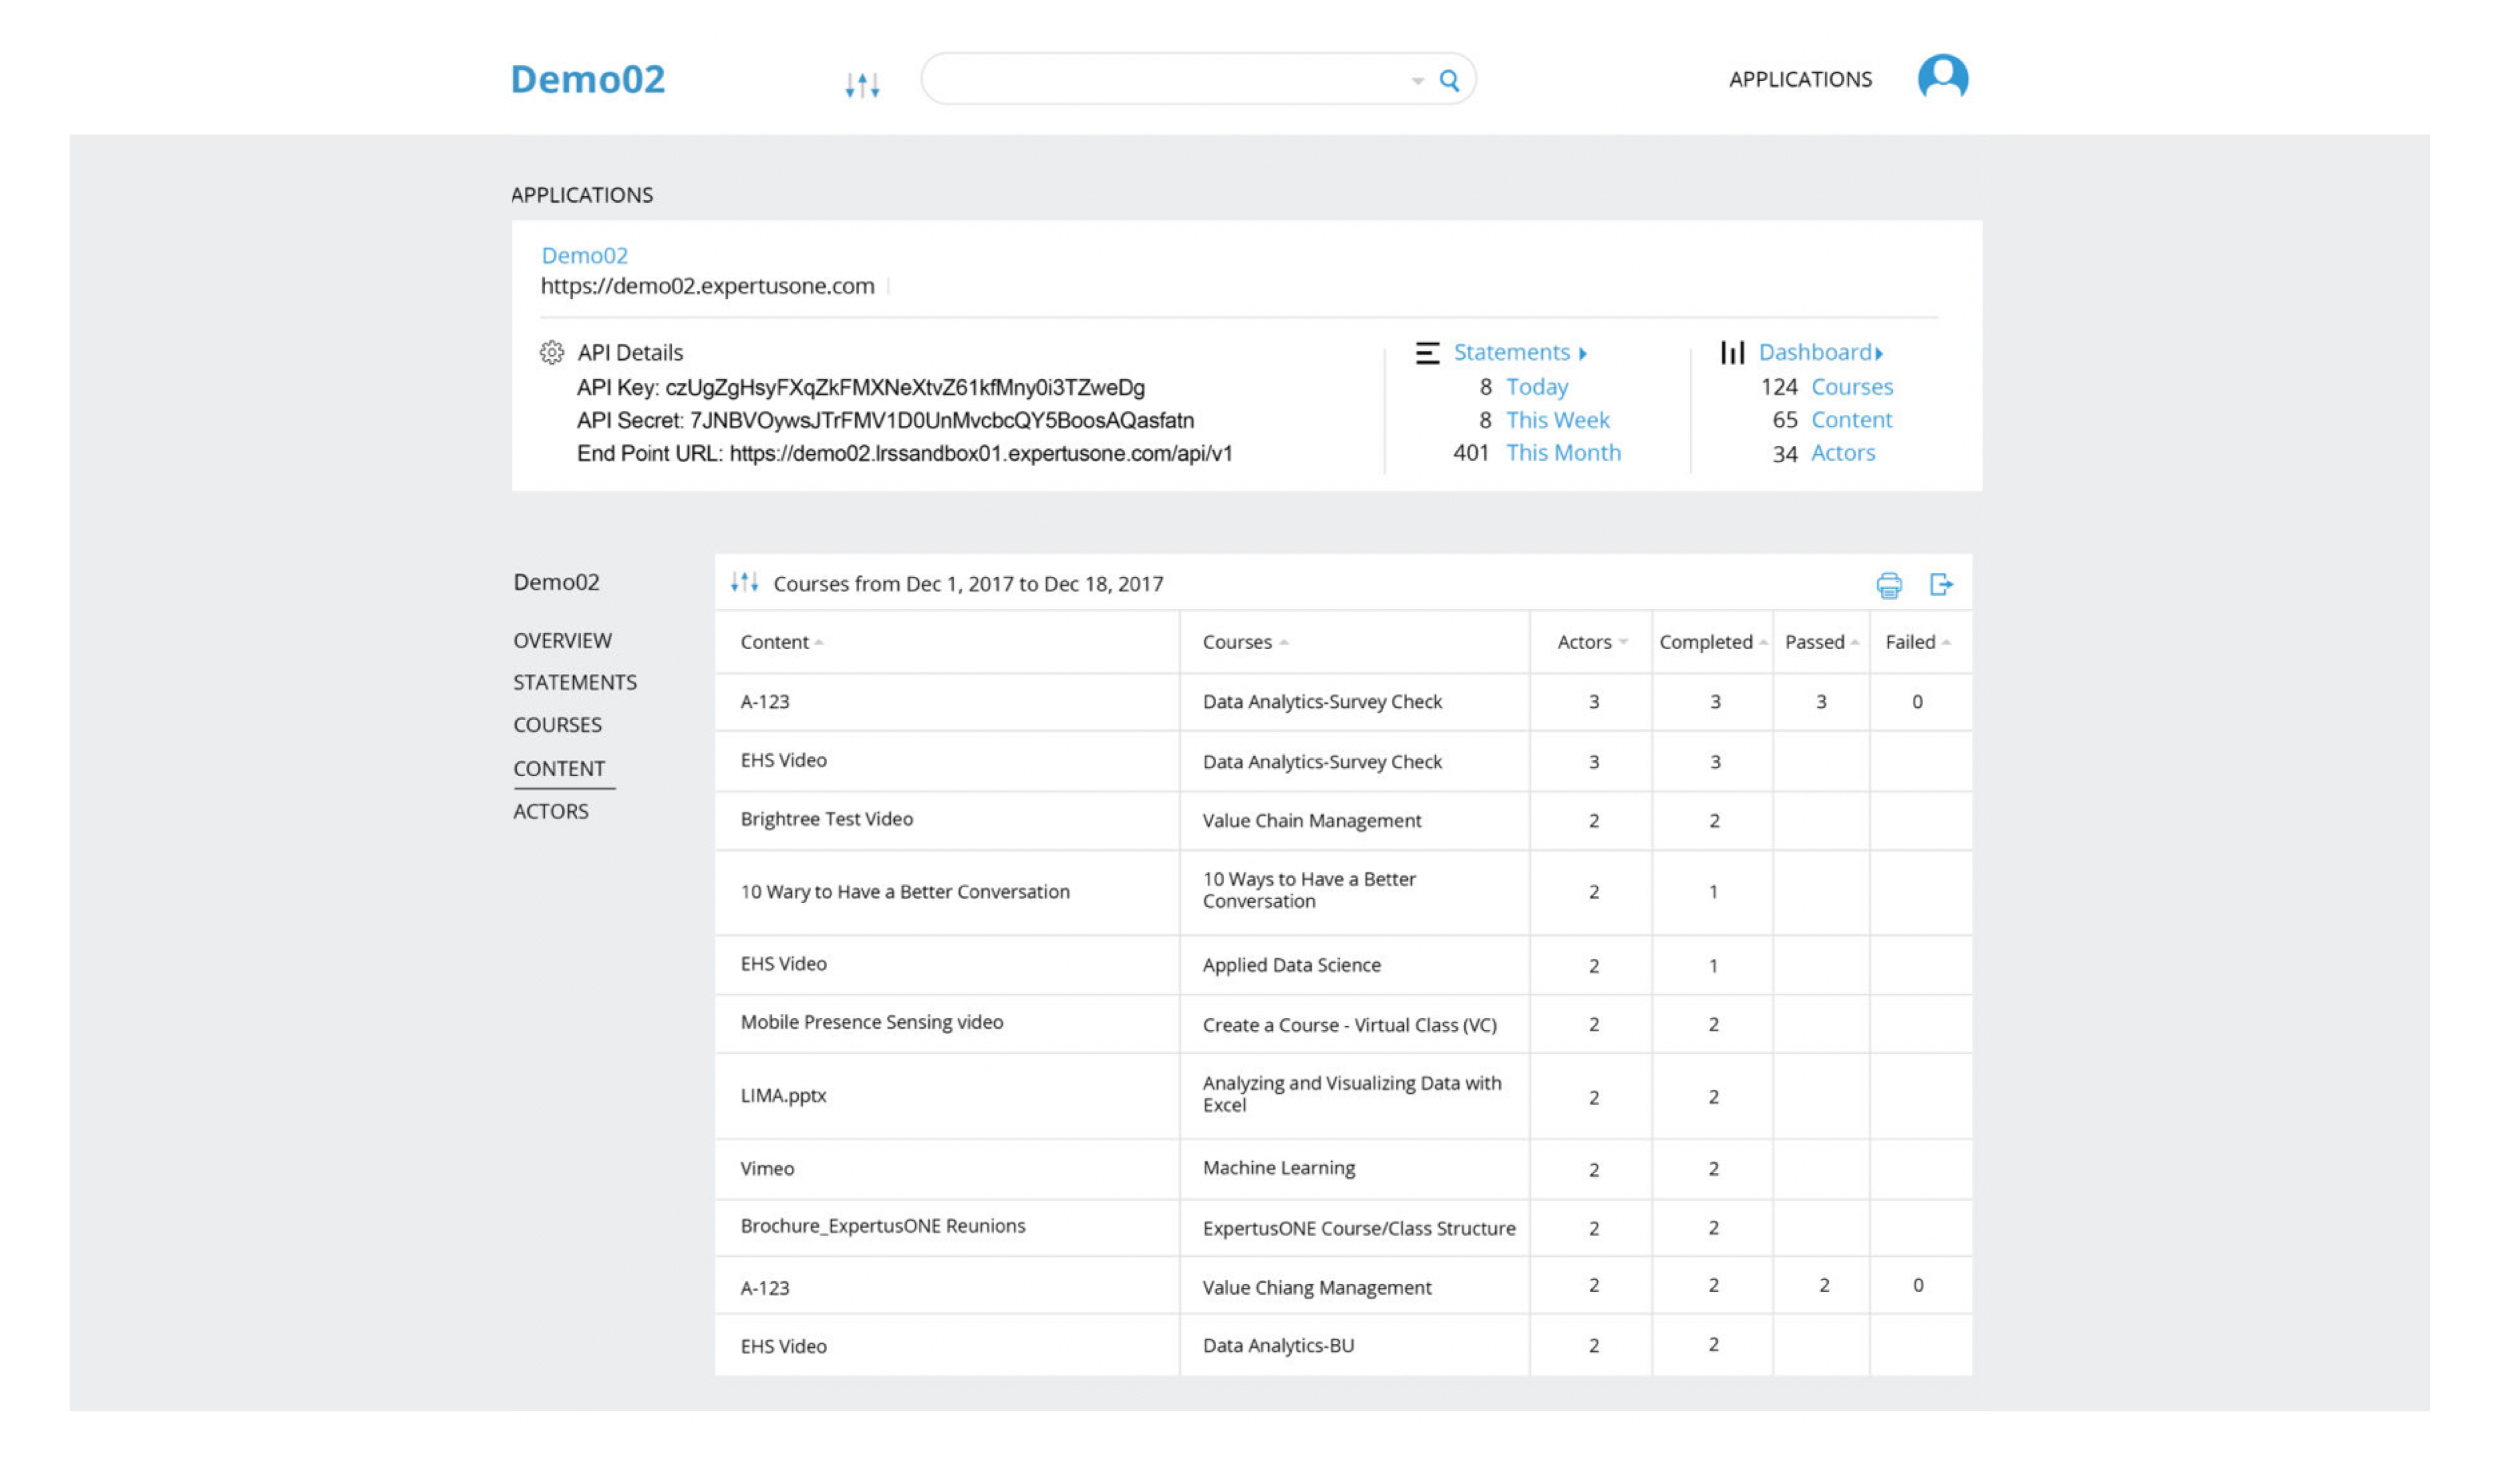Viewport: 2500px width, 1475px height.
Task: Sort by the Courses column
Action: click(1245, 642)
